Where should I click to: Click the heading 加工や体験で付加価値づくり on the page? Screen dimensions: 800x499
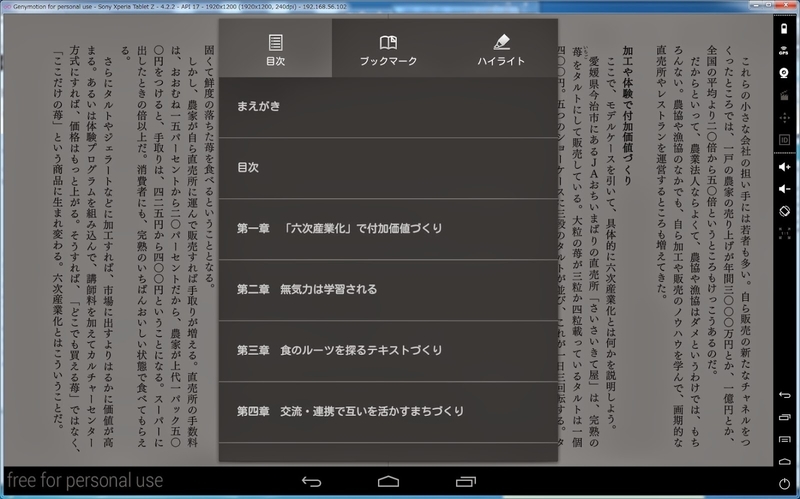click(x=628, y=116)
